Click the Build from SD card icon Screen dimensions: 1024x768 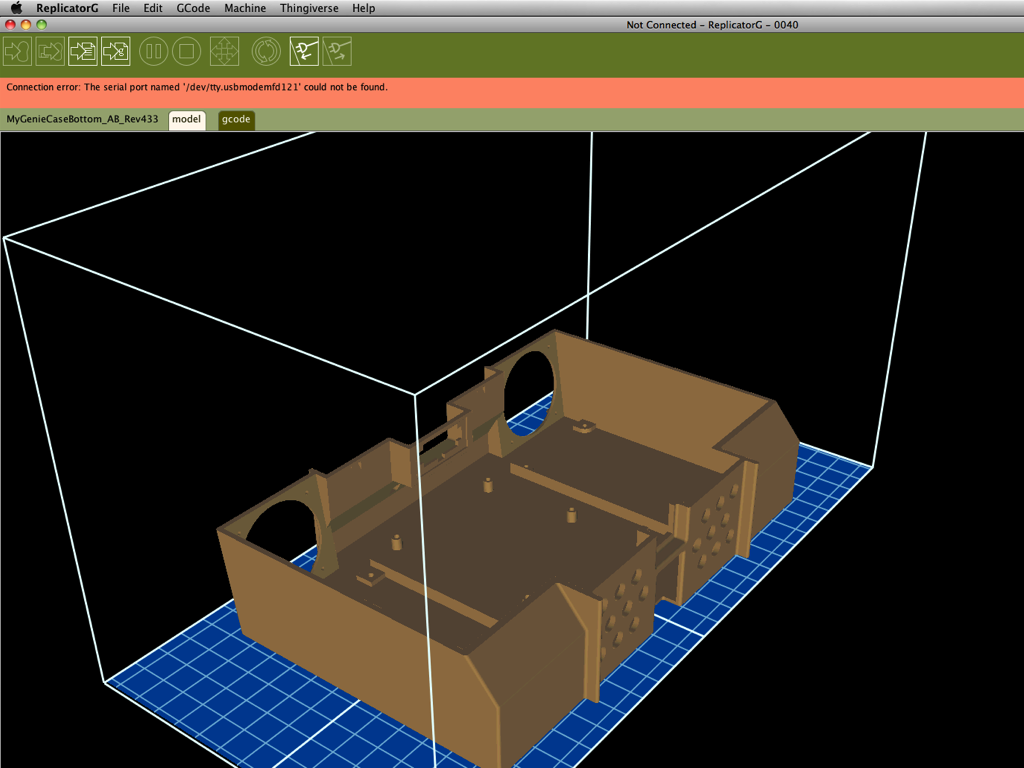(50, 51)
